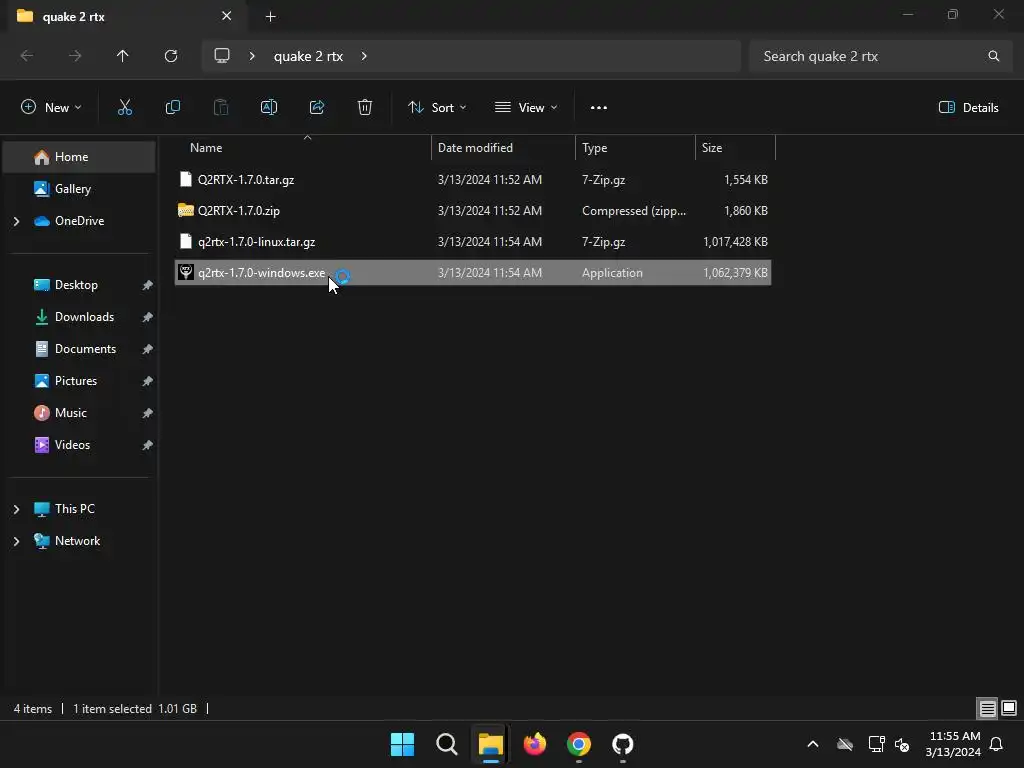
Task: Show hidden system tray icons
Action: click(813, 744)
